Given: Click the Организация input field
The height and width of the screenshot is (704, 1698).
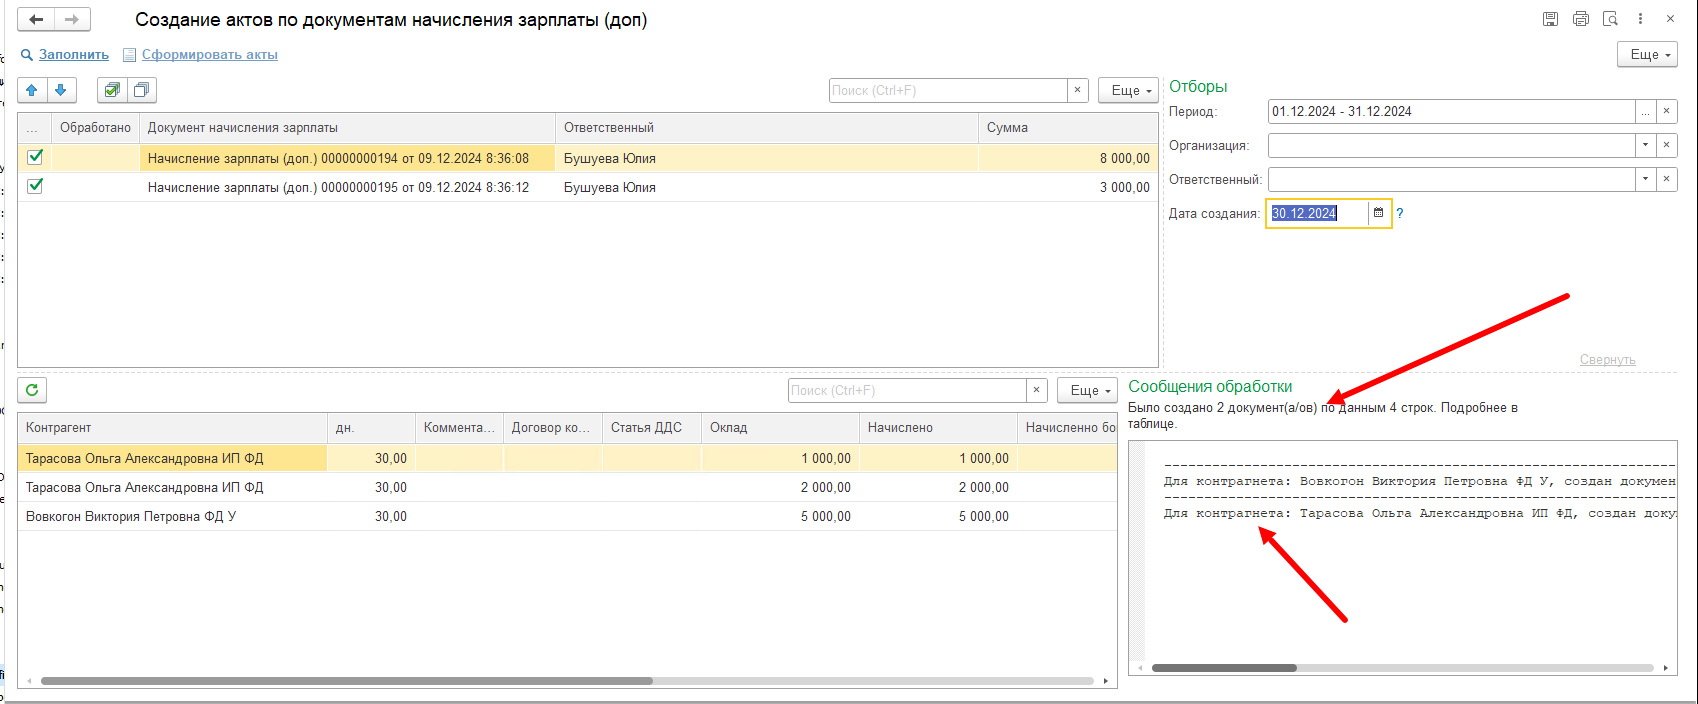Looking at the screenshot, I should (1451, 145).
